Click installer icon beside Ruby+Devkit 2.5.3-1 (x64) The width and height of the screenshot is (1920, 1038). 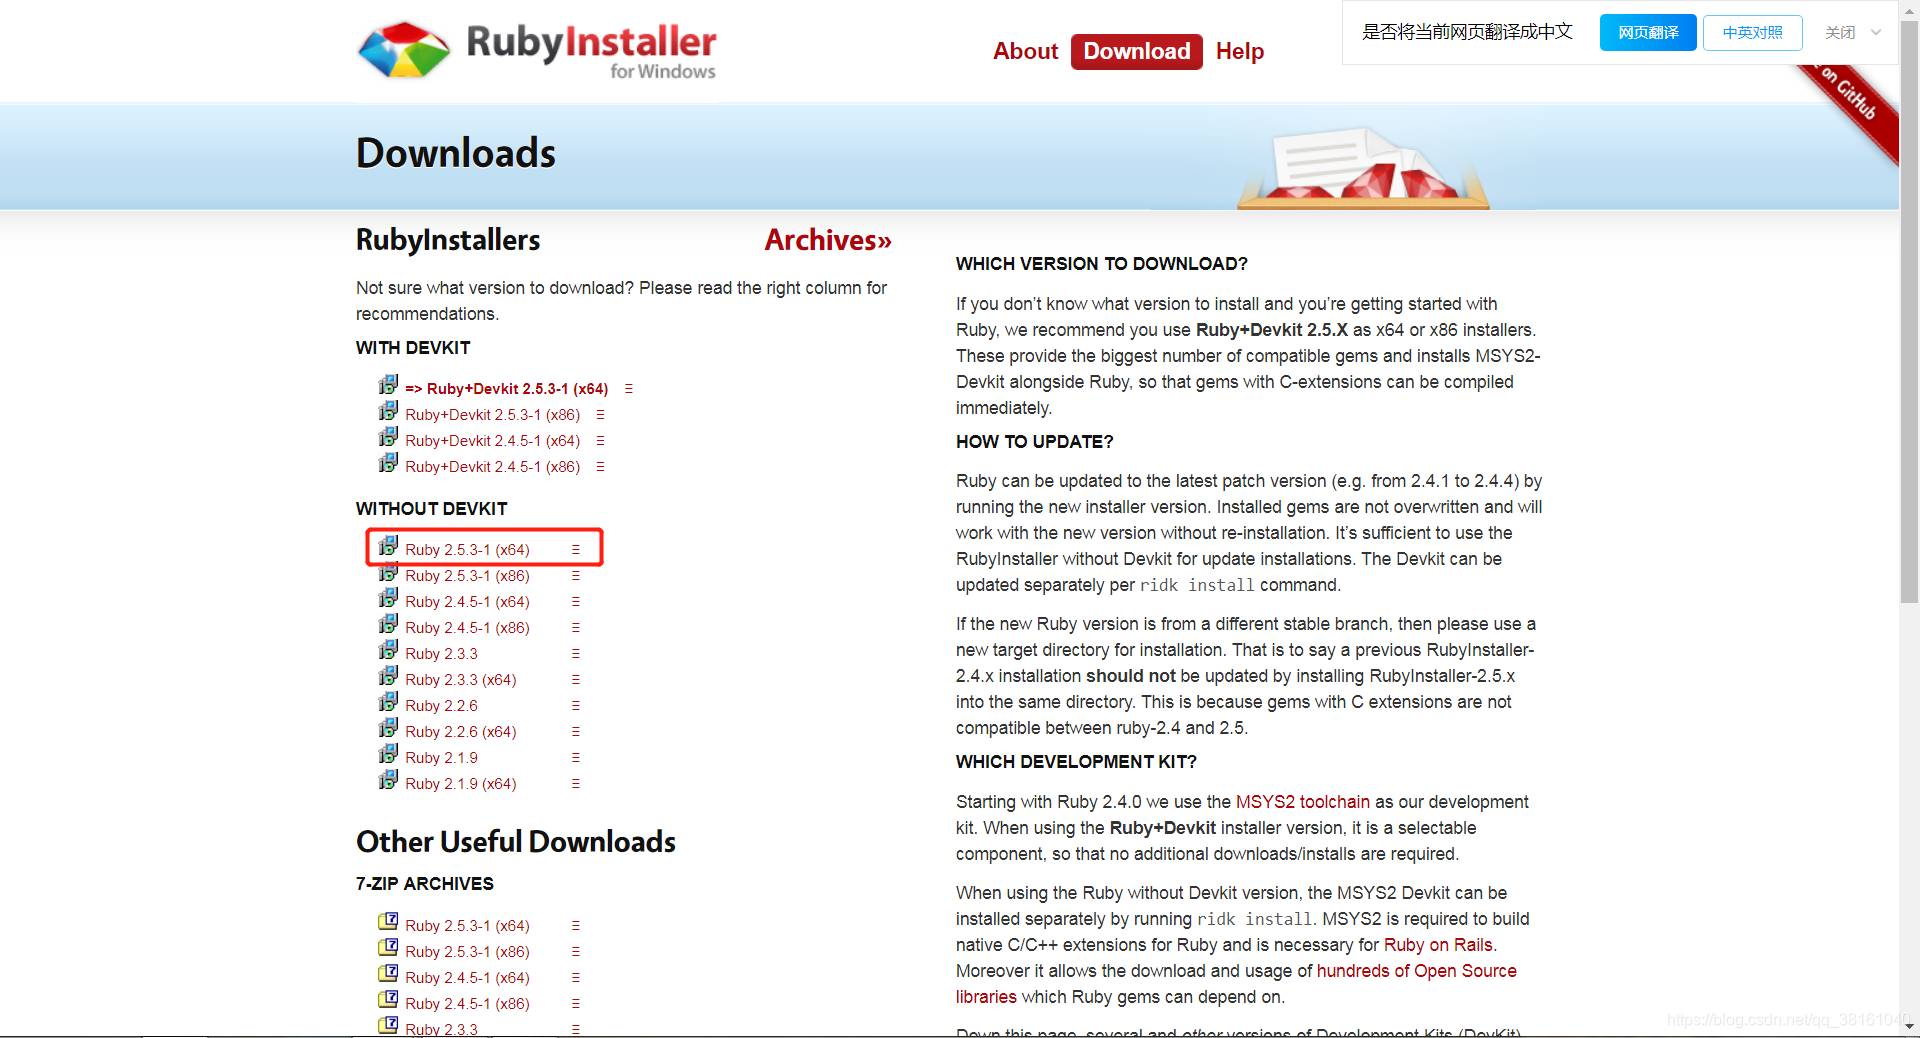pyautogui.click(x=388, y=385)
